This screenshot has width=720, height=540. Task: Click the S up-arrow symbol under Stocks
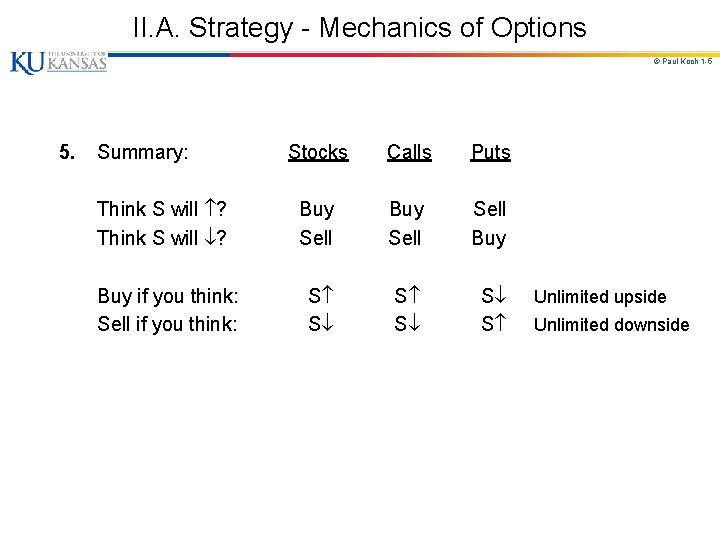click(320, 296)
